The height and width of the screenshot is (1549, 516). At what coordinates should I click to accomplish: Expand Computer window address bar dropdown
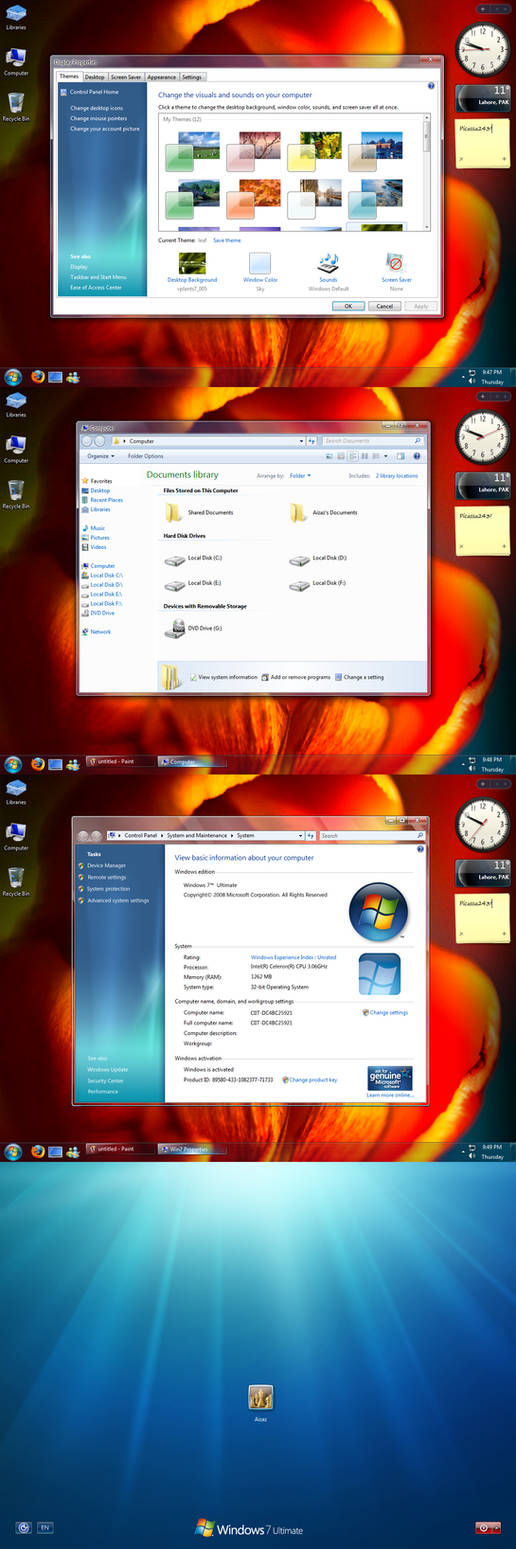click(301, 440)
